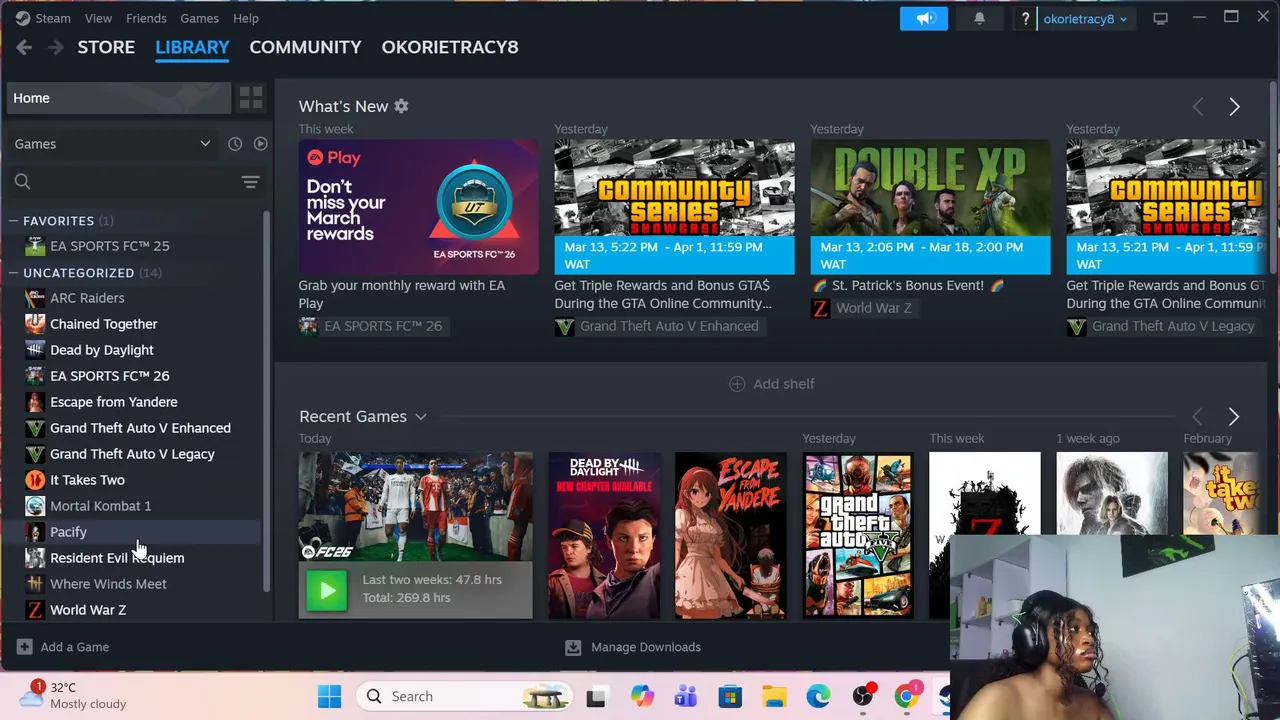Expand the Games filter dropdown
1280x720 pixels.
(112, 144)
